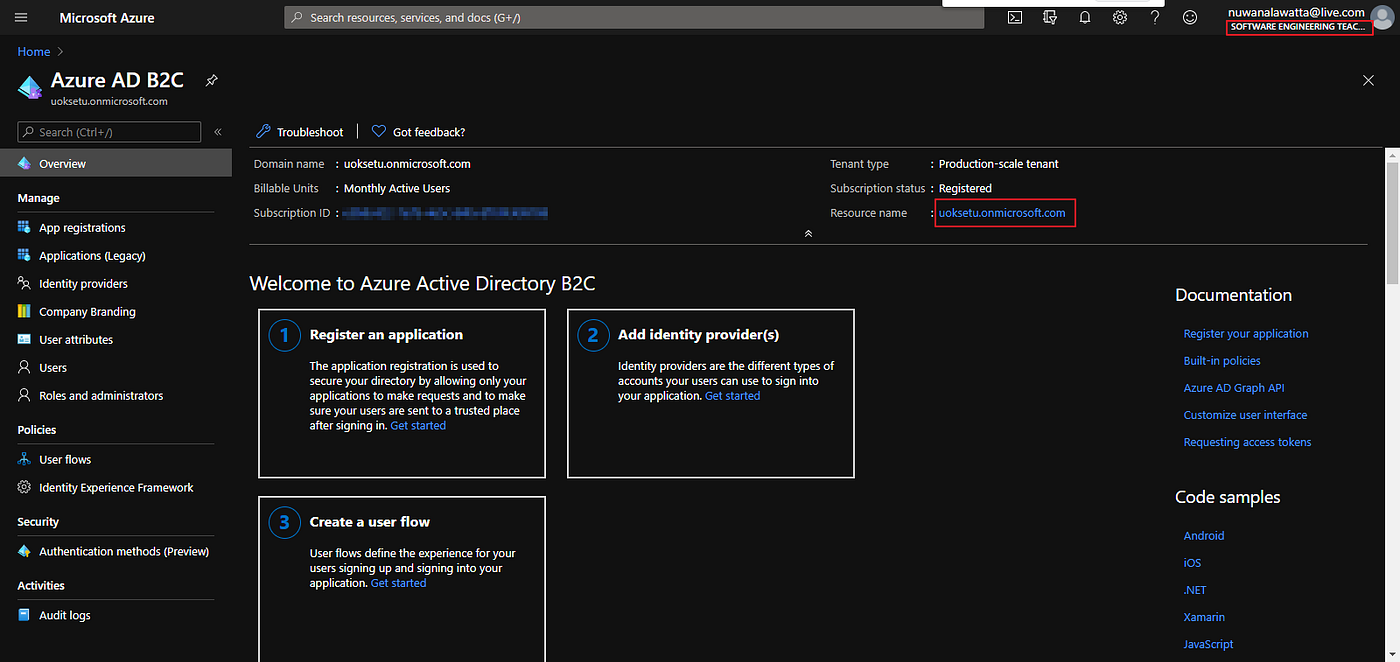This screenshot has height=662, width=1400.
Task: Open Customize user interface documentation
Action: point(1245,415)
